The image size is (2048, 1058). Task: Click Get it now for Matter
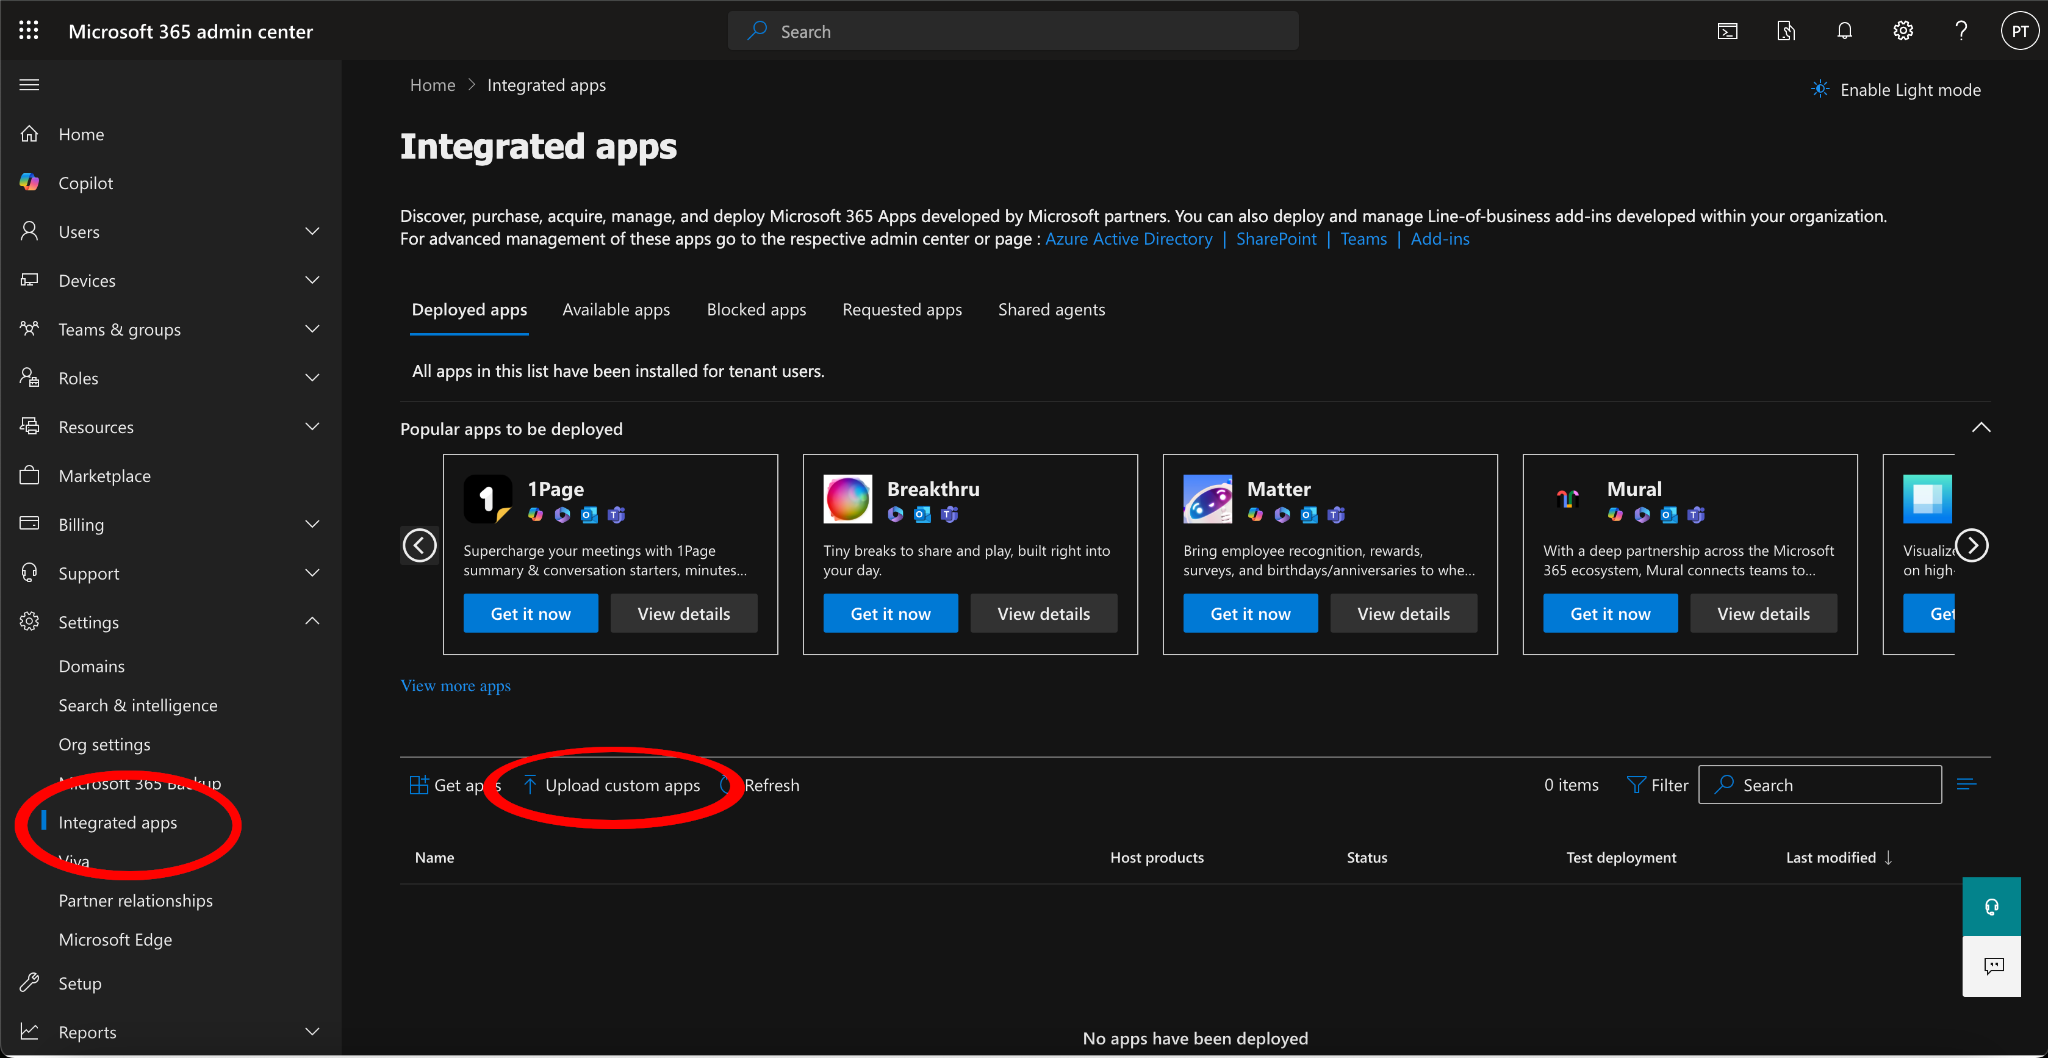pyautogui.click(x=1251, y=614)
